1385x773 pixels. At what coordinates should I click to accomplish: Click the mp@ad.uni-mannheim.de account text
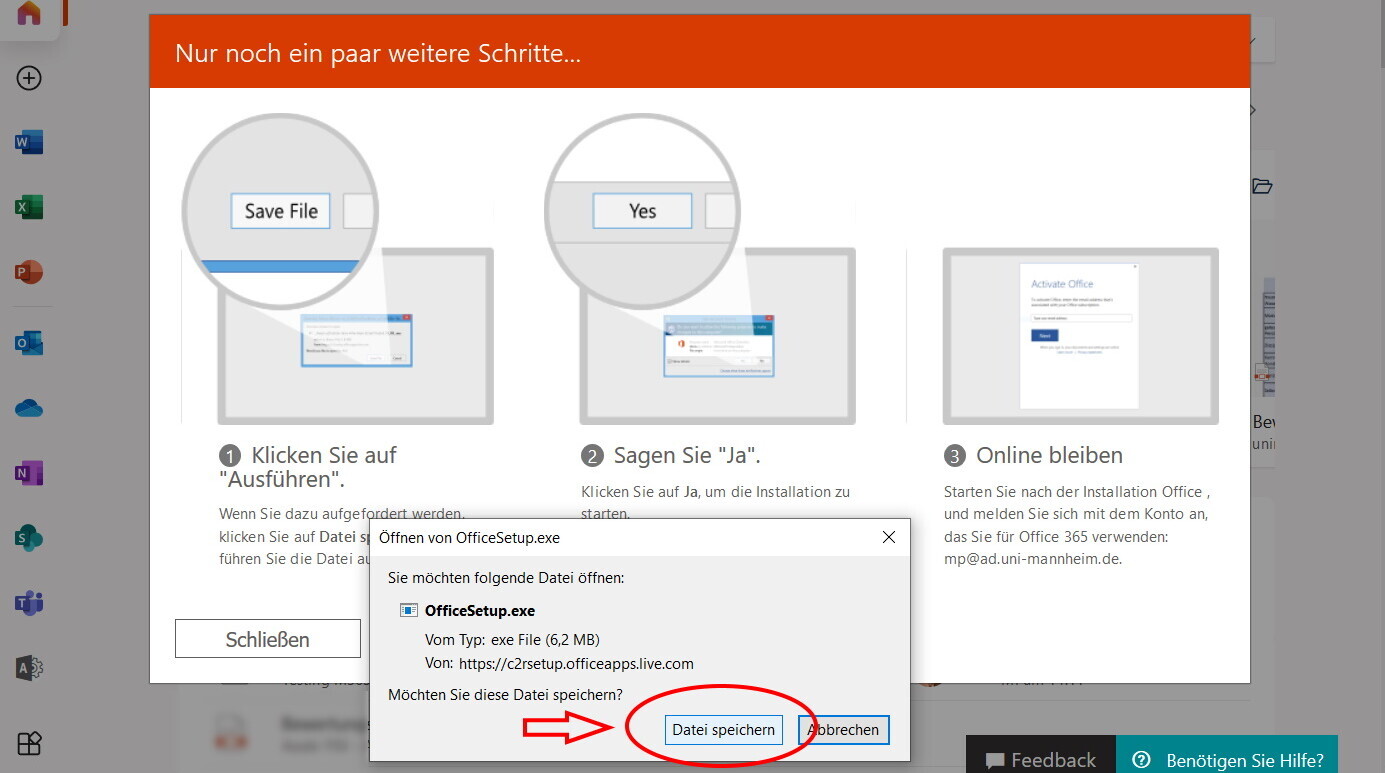1032,559
